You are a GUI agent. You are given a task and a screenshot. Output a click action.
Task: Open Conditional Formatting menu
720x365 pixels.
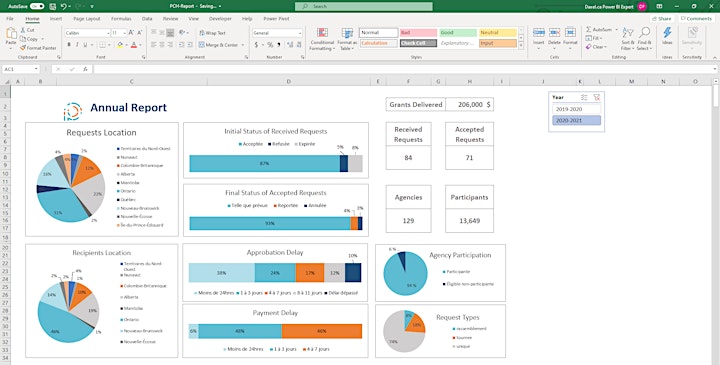pos(322,39)
